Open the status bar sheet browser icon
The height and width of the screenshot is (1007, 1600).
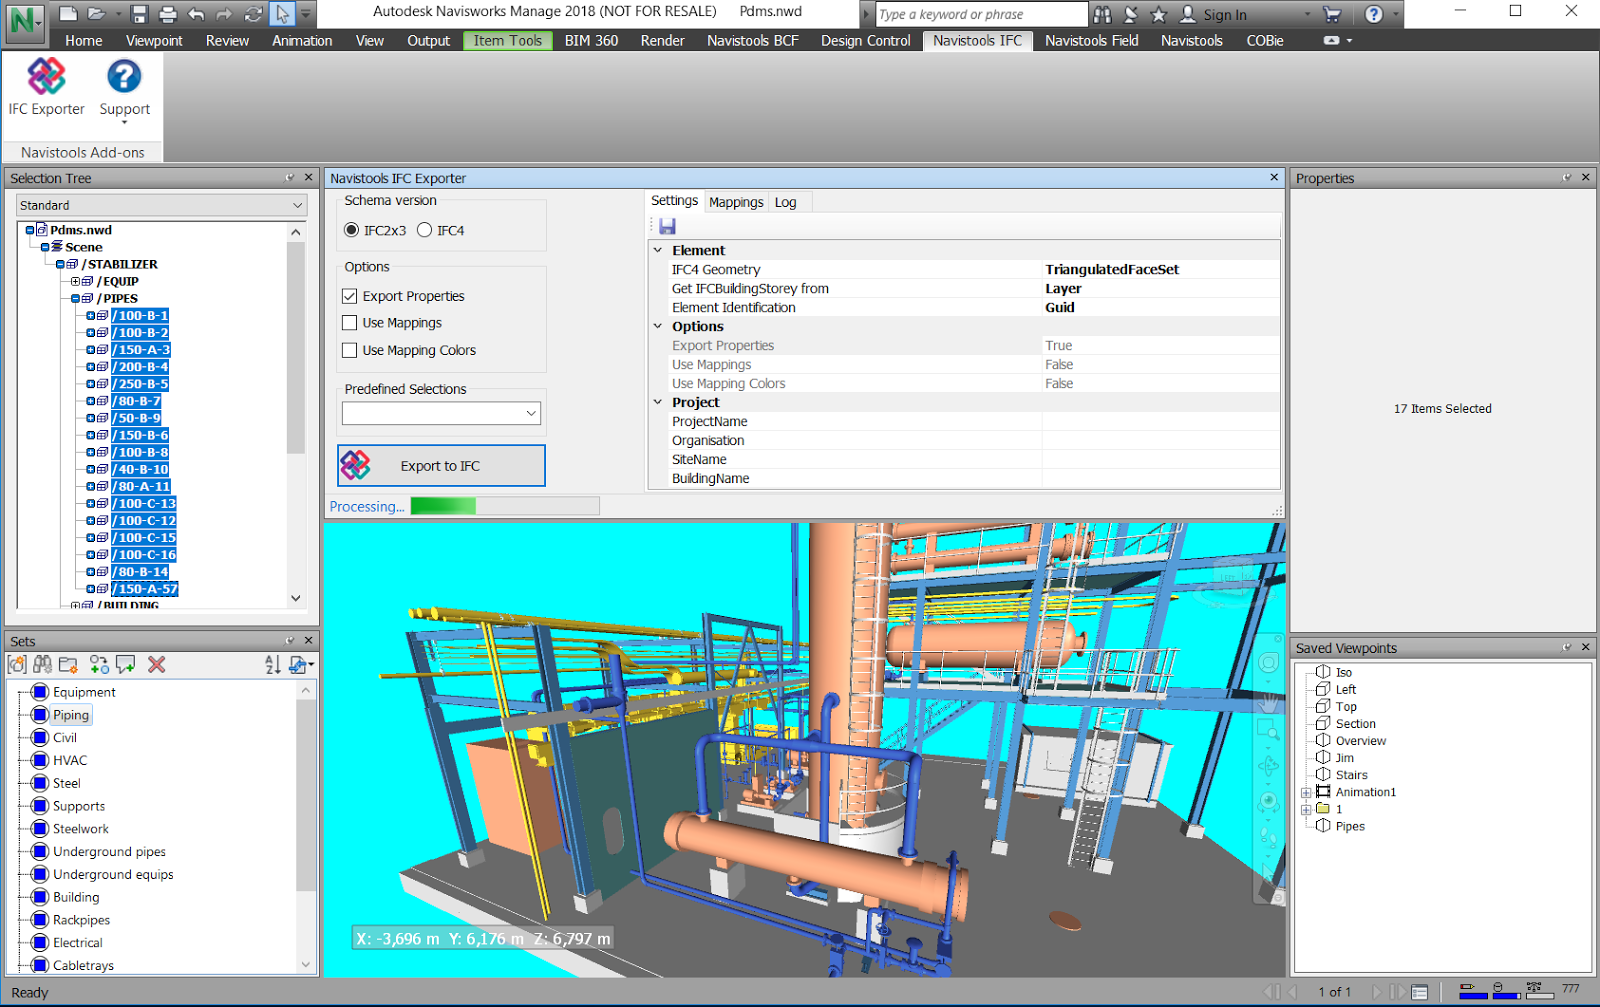[x=1419, y=992]
